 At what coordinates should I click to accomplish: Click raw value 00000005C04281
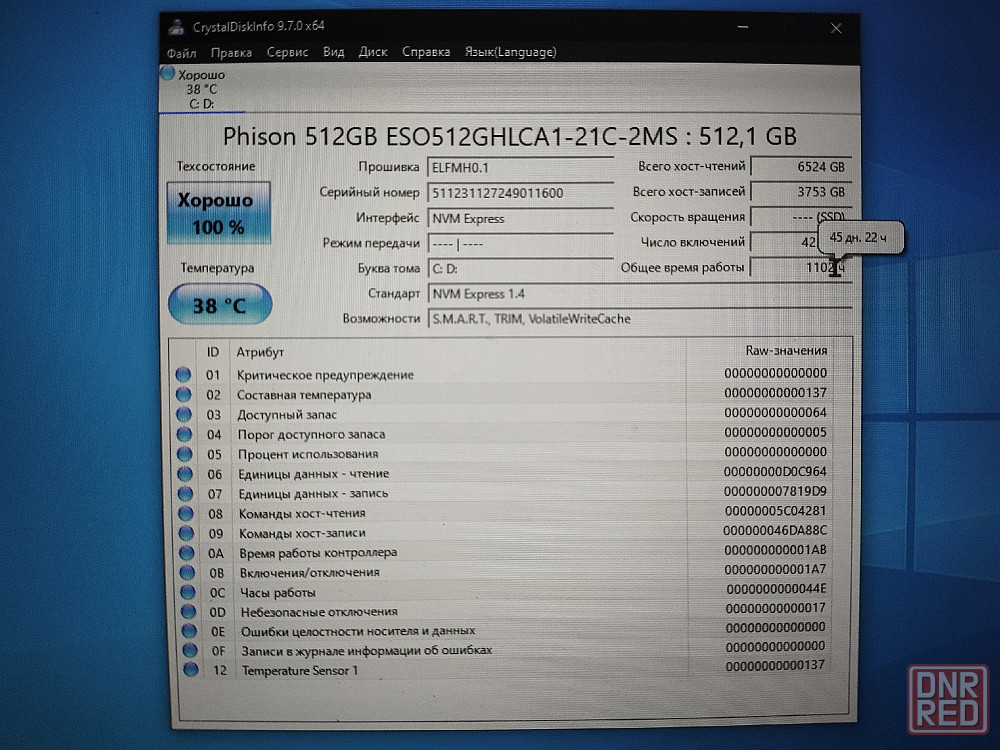click(776, 511)
